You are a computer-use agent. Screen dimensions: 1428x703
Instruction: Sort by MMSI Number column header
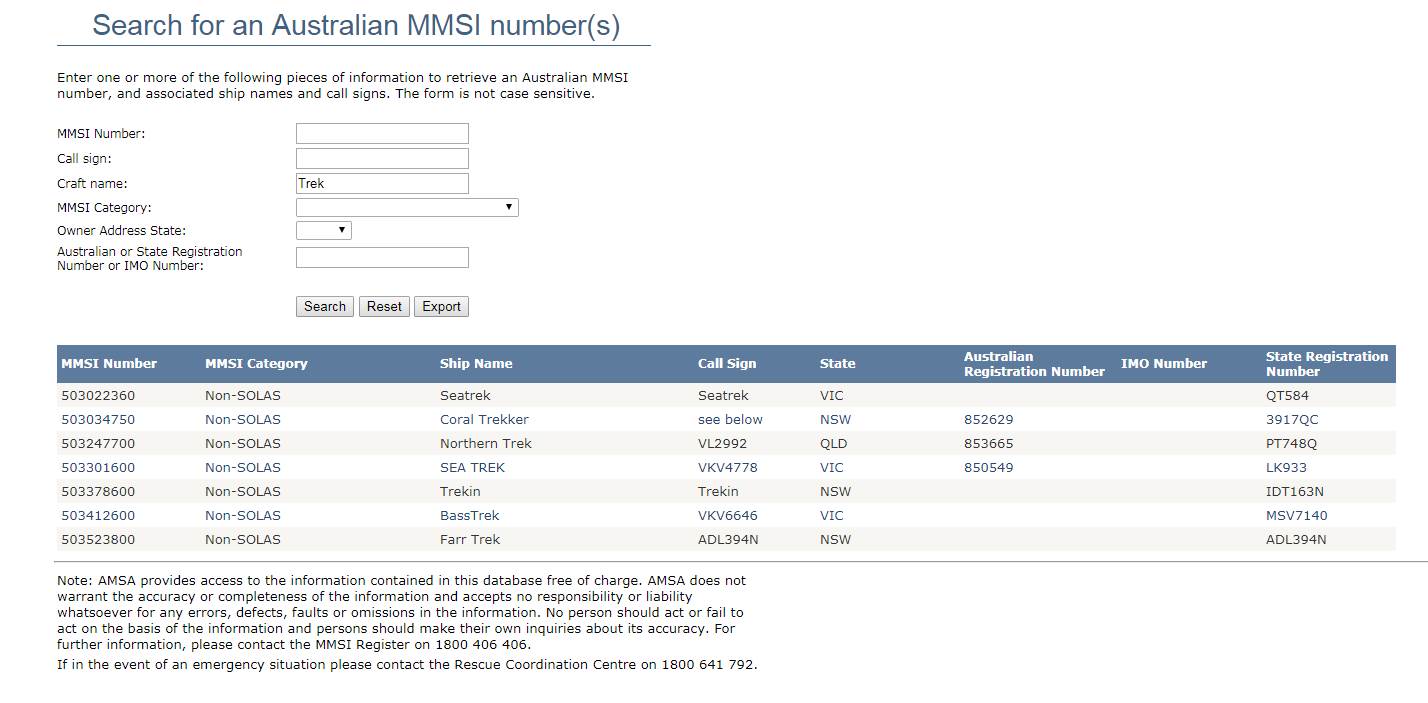[109, 364]
